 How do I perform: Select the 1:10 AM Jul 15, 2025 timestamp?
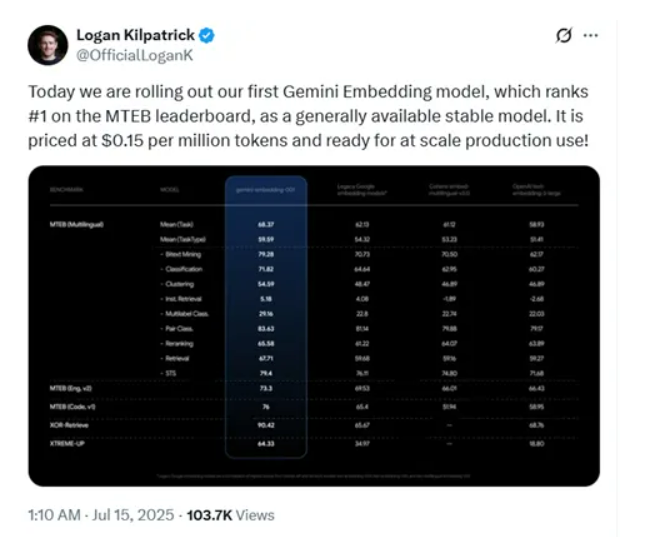[101, 515]
